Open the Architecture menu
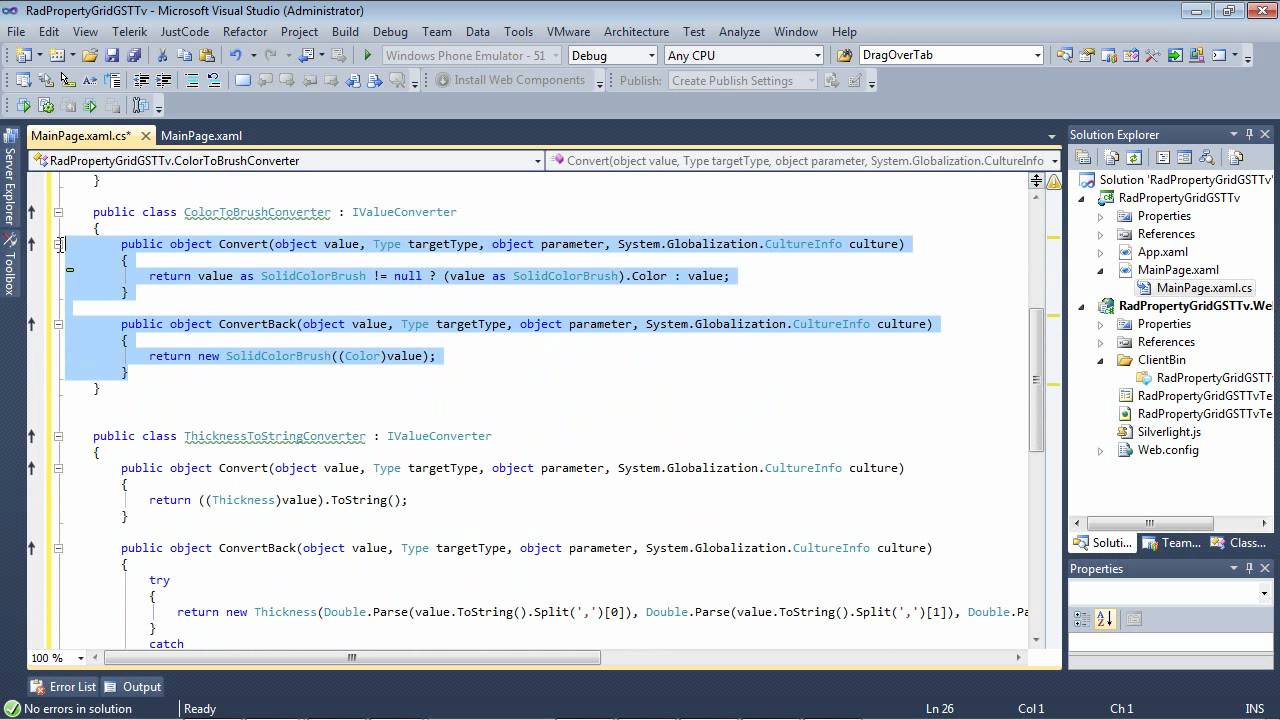The width and height of the screenshot is (1280, 720). [636, 31]
